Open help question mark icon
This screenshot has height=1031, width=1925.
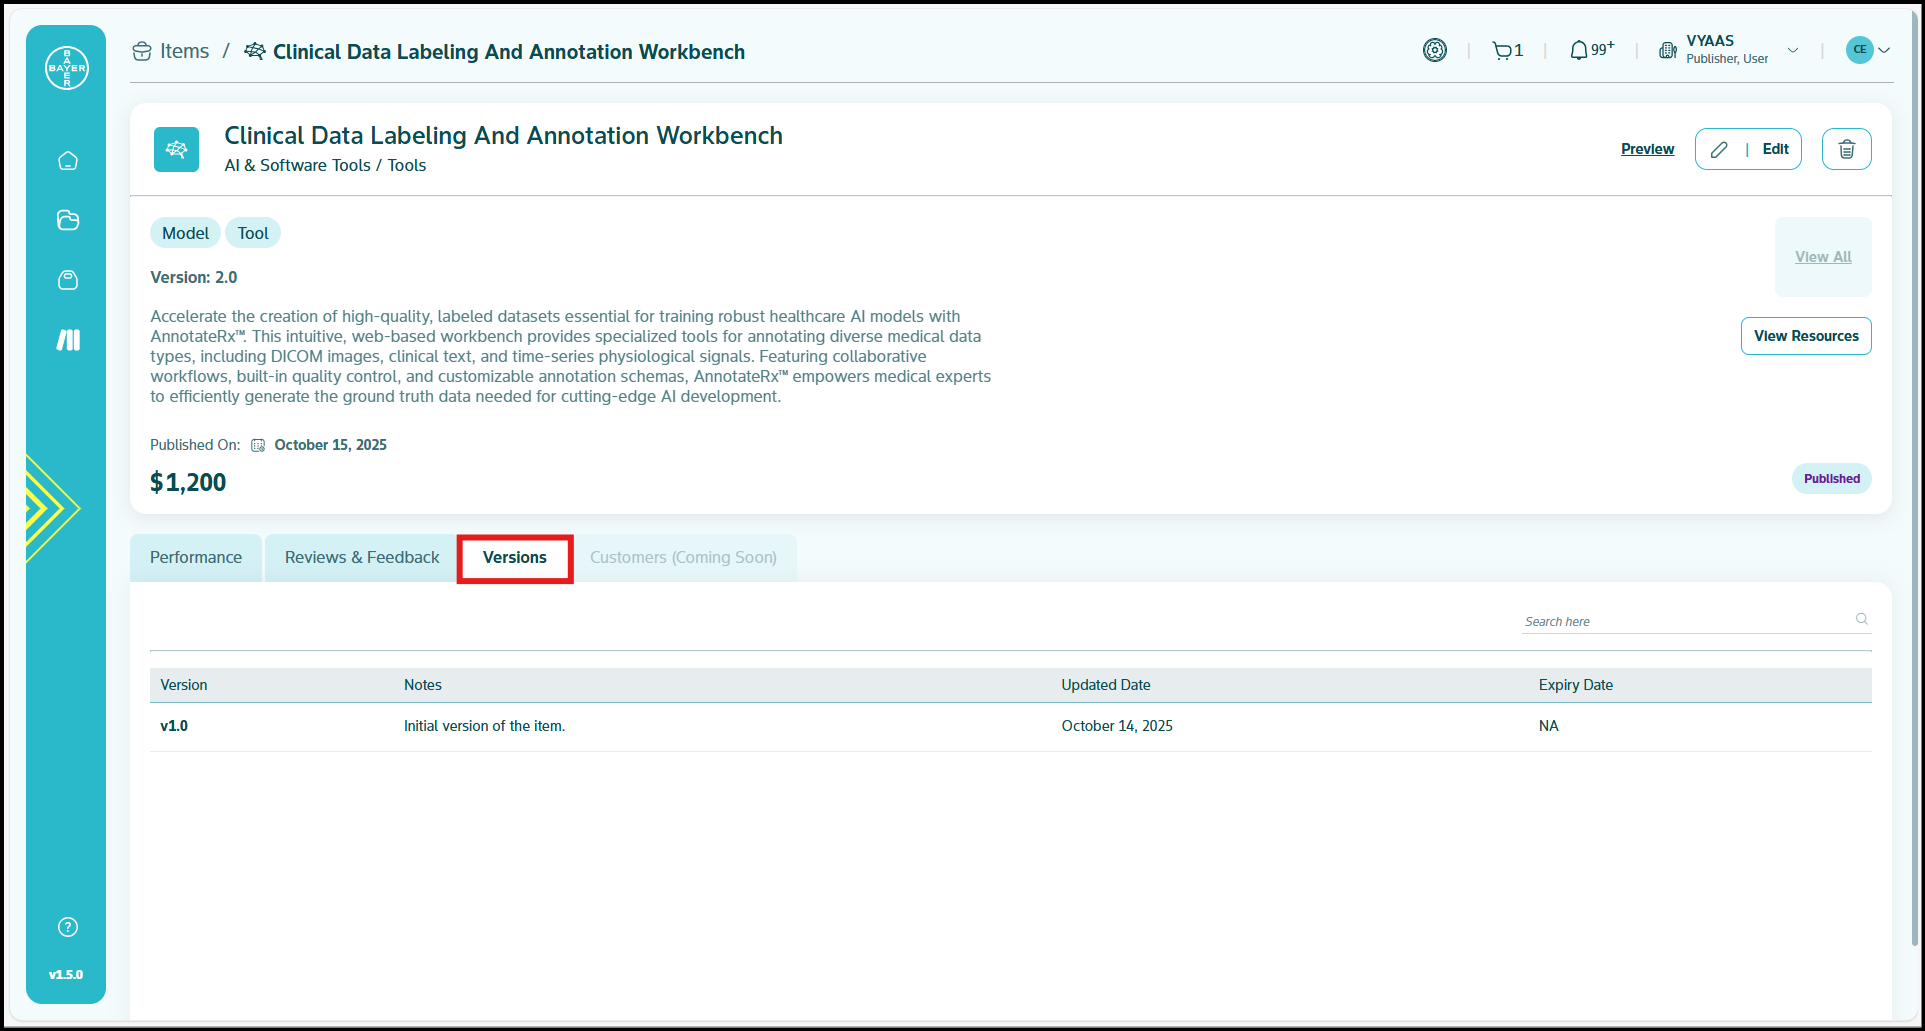pos(68,927)
